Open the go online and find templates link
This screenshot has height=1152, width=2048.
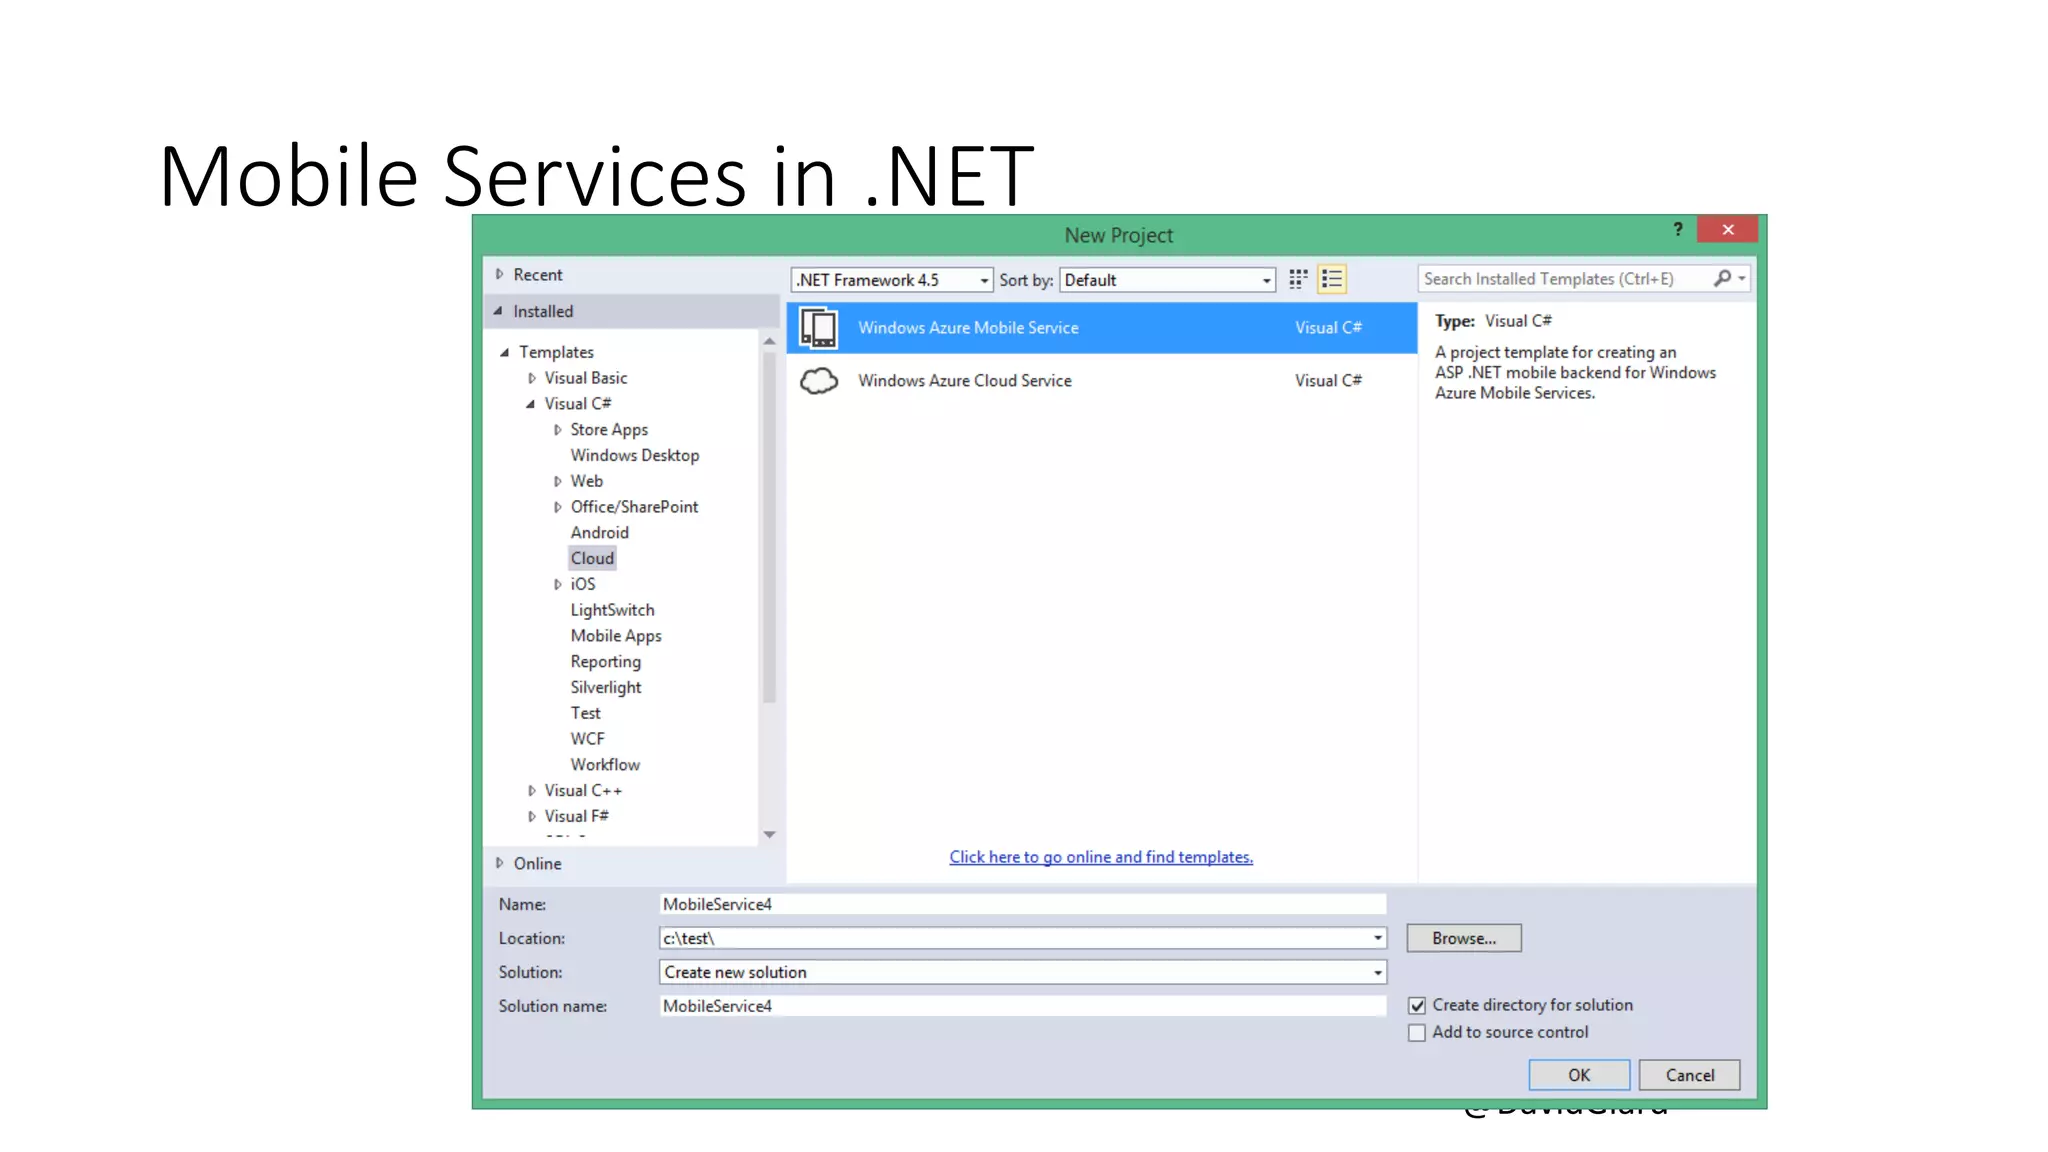[x=1101, y=857]
